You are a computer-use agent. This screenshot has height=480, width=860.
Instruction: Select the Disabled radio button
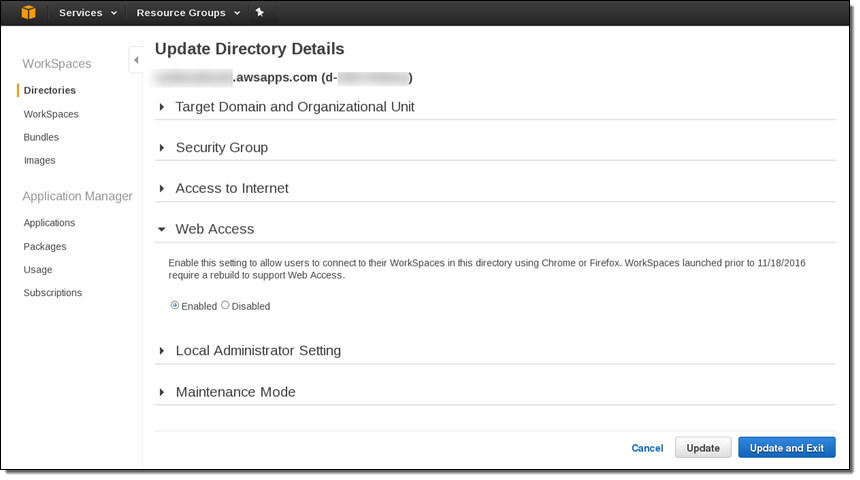225,306
